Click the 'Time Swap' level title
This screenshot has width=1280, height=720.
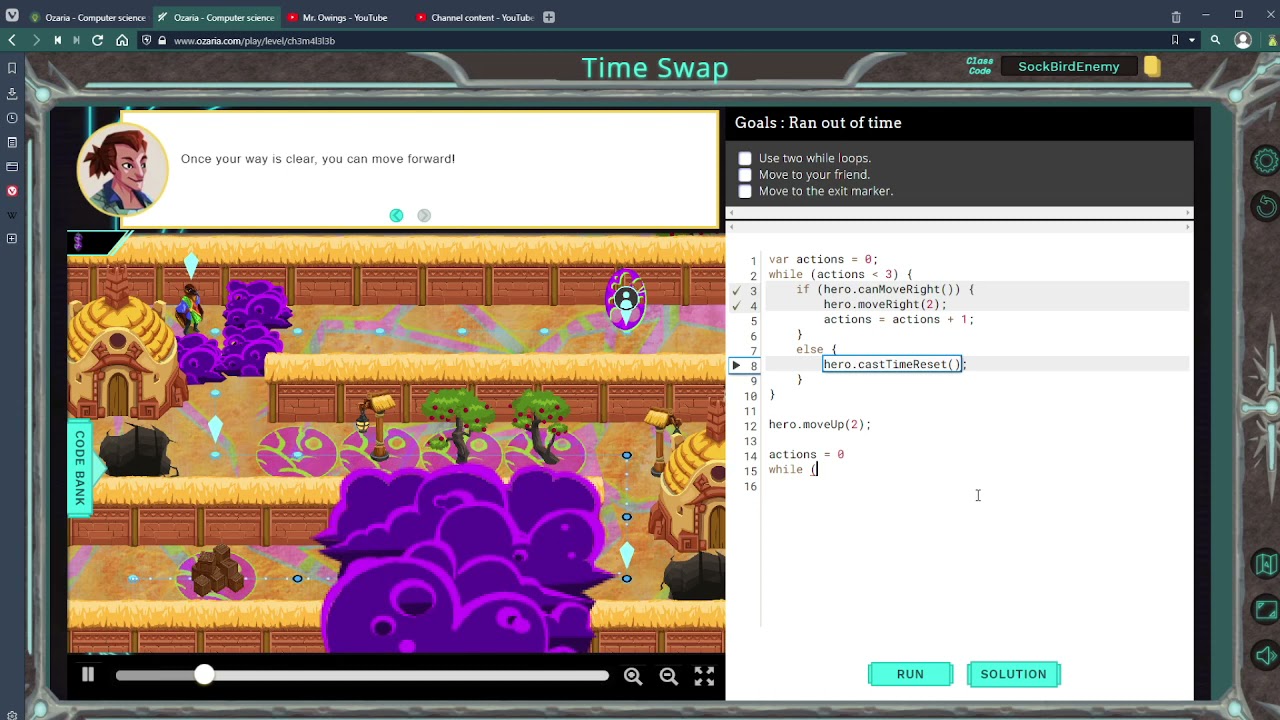coord(655,67)
